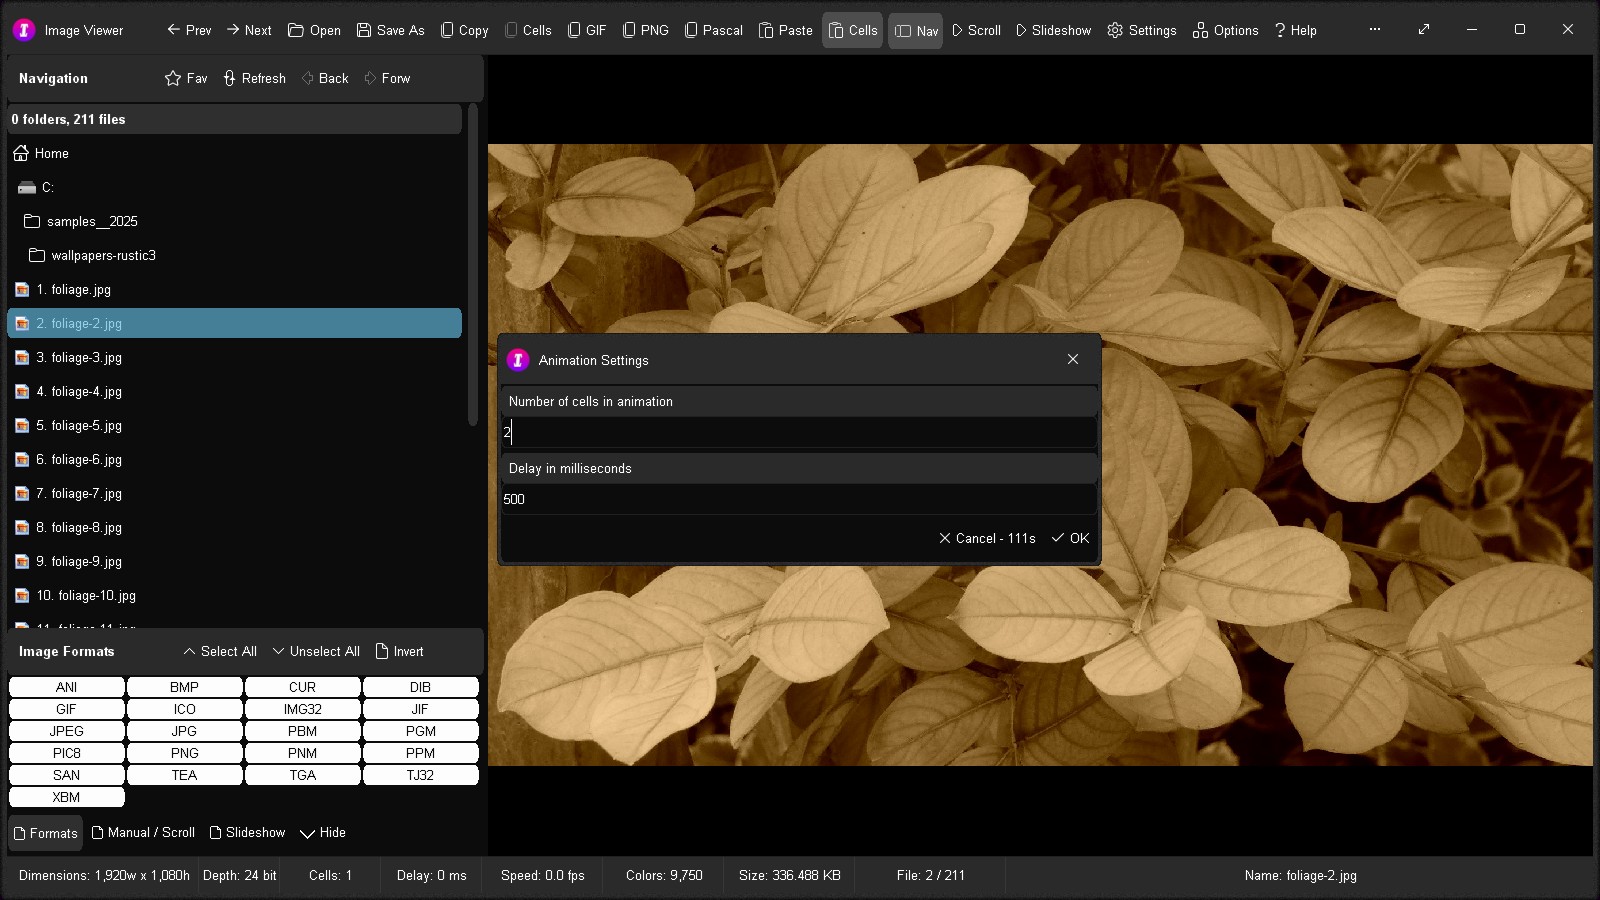The image size is (1600, 900).
Task: Toggle the highlighted Cells toolbar button
Action: click(852, 30)
